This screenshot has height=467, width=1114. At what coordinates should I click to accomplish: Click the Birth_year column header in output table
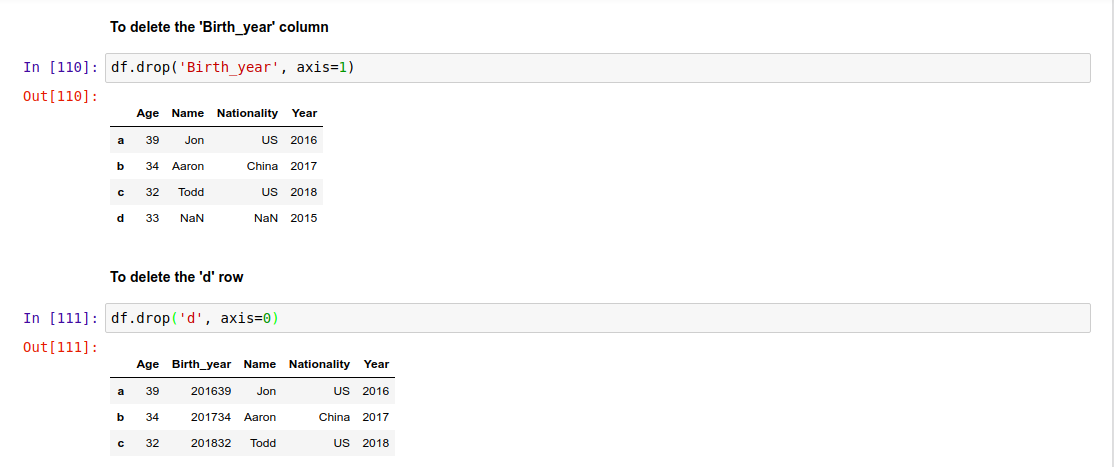pos(201,364)
